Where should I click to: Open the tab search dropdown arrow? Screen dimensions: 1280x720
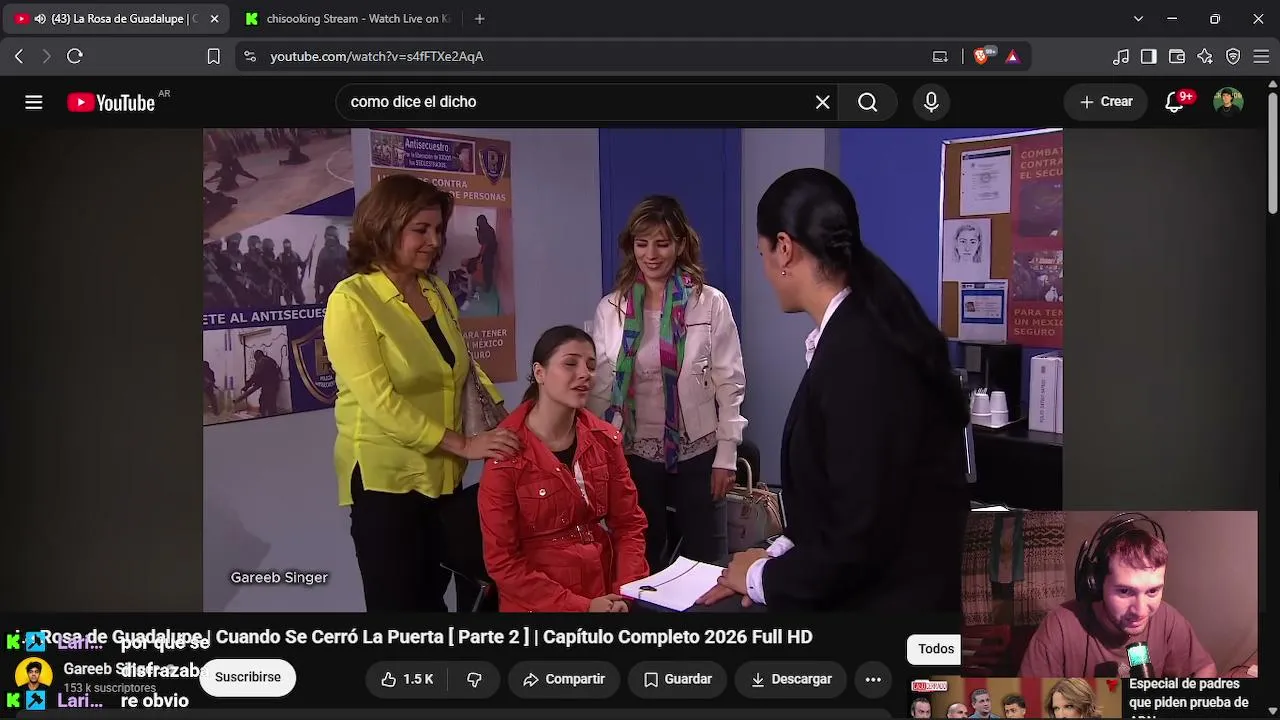[1138, 18]
